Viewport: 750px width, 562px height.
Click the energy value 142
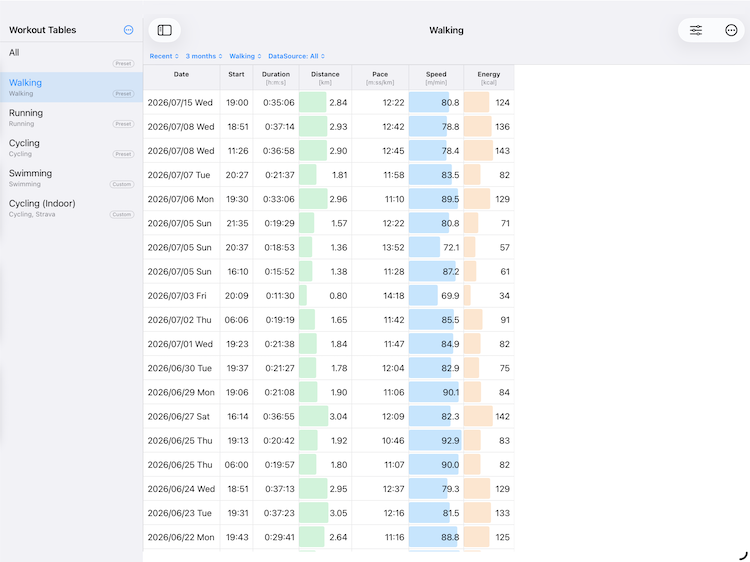pyautogui.click(x=502, y=417)
